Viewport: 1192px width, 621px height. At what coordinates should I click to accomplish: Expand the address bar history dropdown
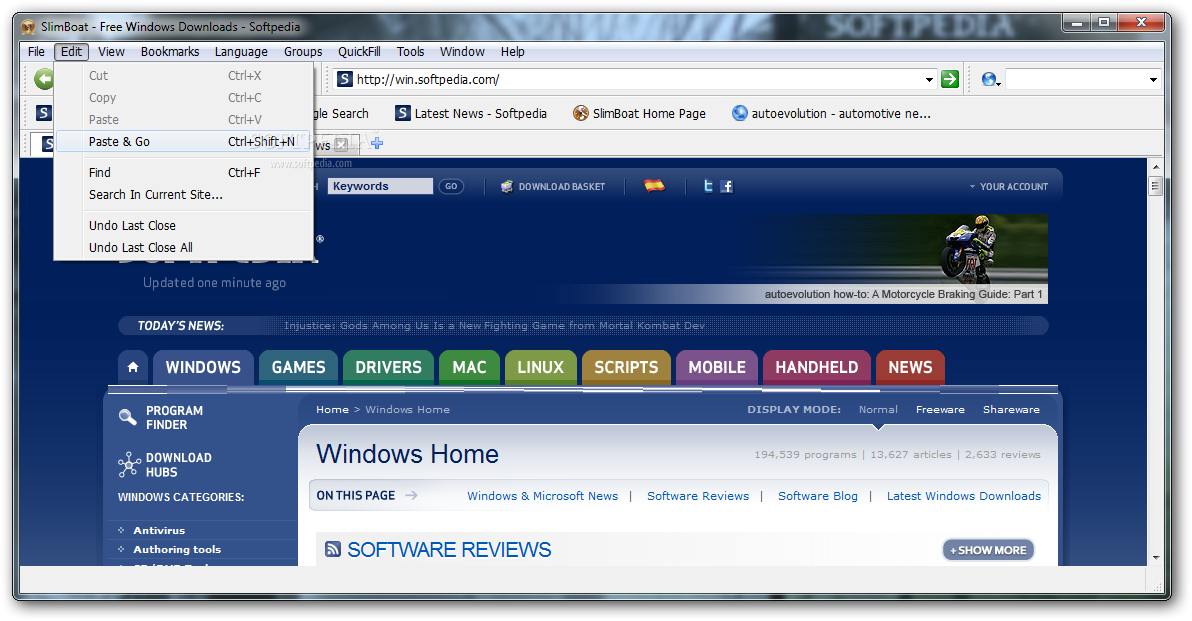[929, 80]
